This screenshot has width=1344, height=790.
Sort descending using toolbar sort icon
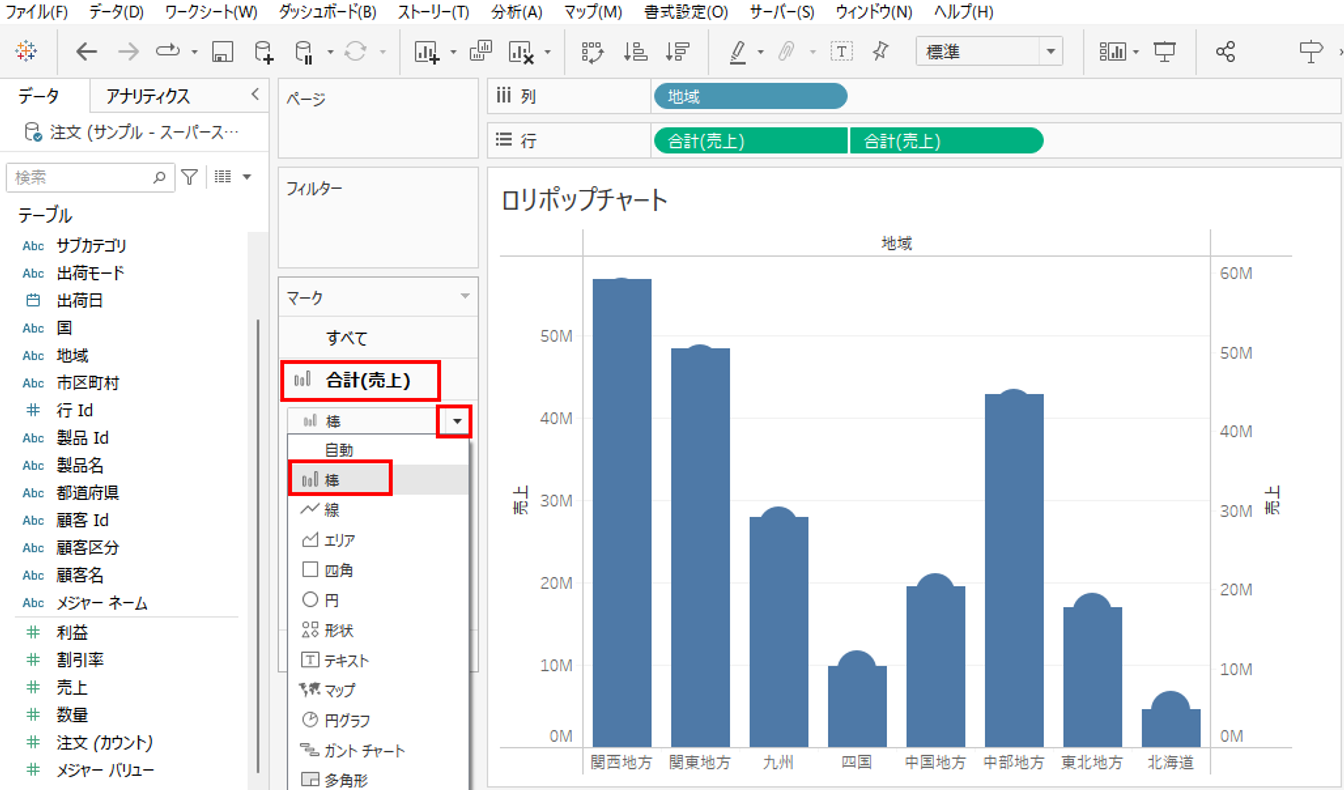[677, 52]
